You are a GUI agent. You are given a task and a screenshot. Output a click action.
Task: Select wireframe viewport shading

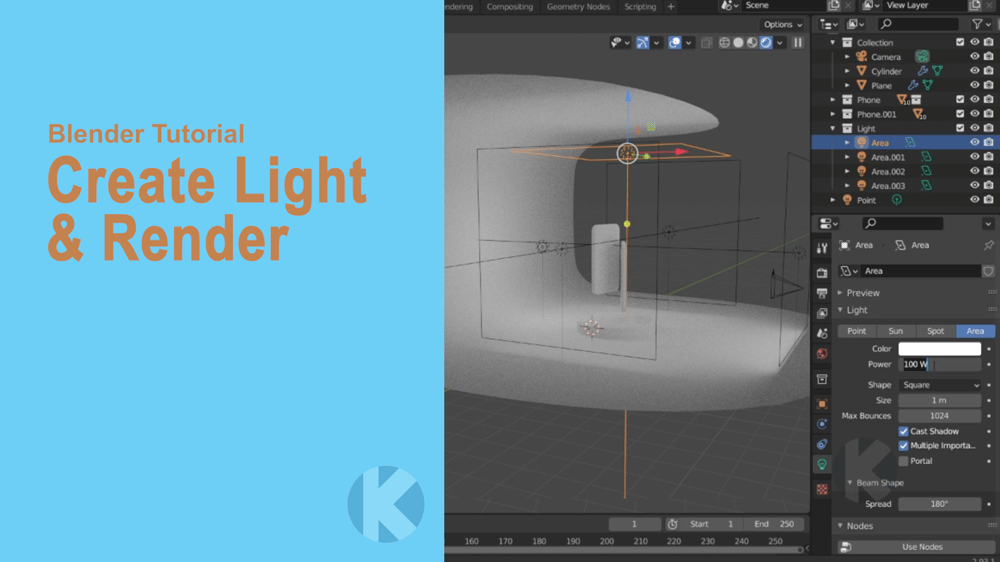coord(724,43)
